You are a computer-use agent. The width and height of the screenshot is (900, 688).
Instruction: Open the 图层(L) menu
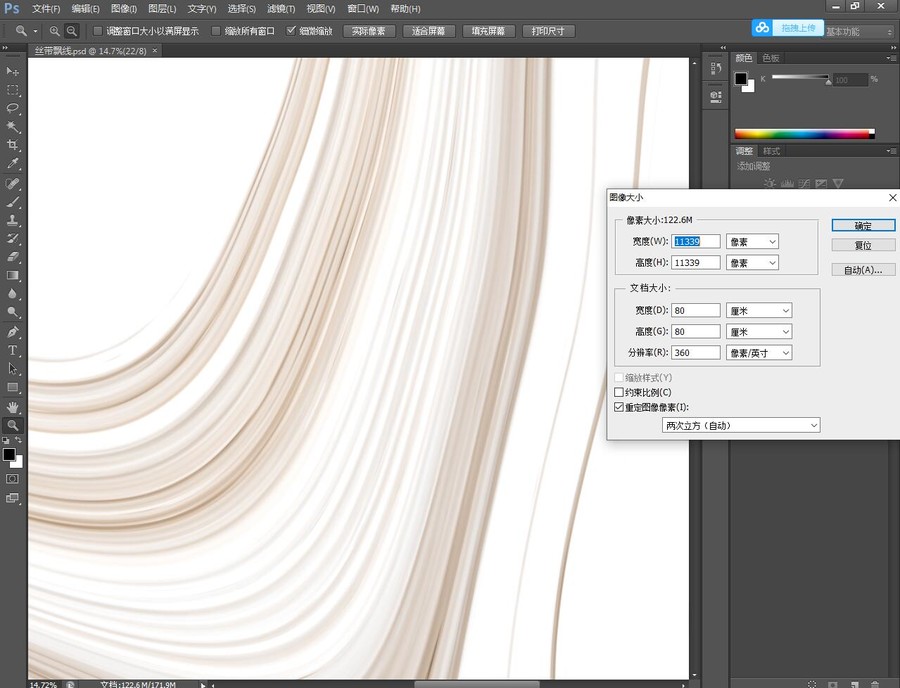coord(162,9)
